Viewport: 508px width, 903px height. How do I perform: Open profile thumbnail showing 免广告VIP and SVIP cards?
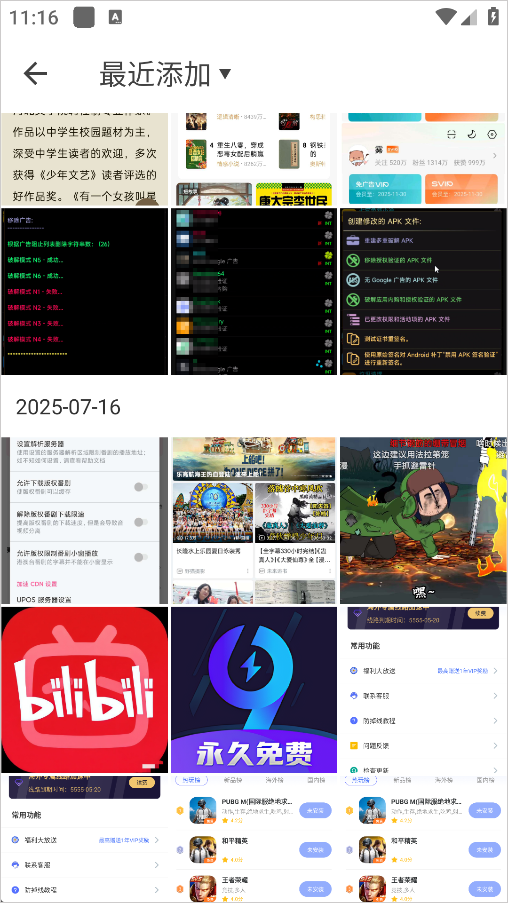424,160
